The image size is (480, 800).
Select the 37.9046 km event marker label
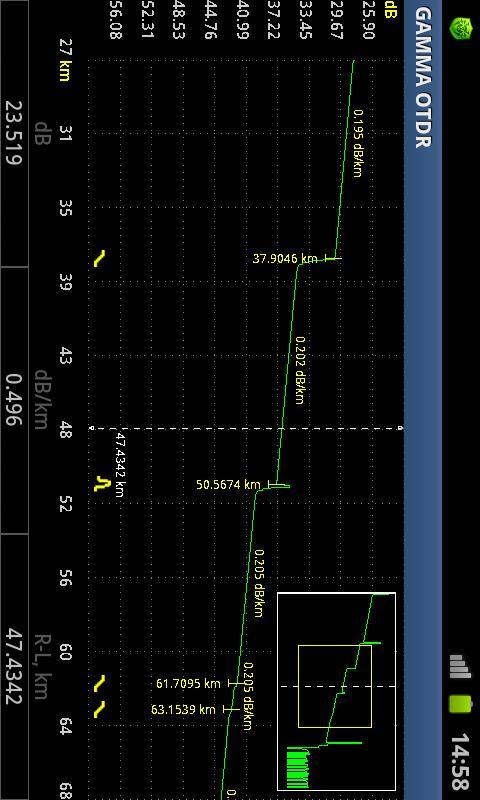click(285, 259)
